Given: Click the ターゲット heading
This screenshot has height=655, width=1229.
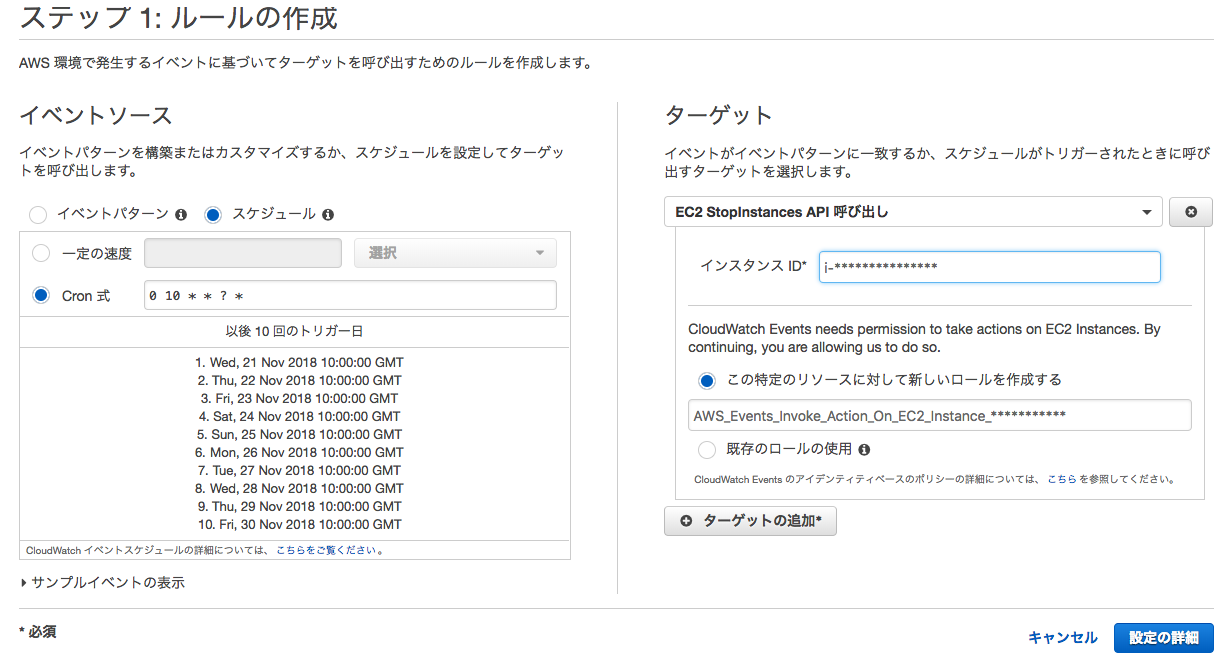Looking at the screenshot, I should click(x=718, y=116).
